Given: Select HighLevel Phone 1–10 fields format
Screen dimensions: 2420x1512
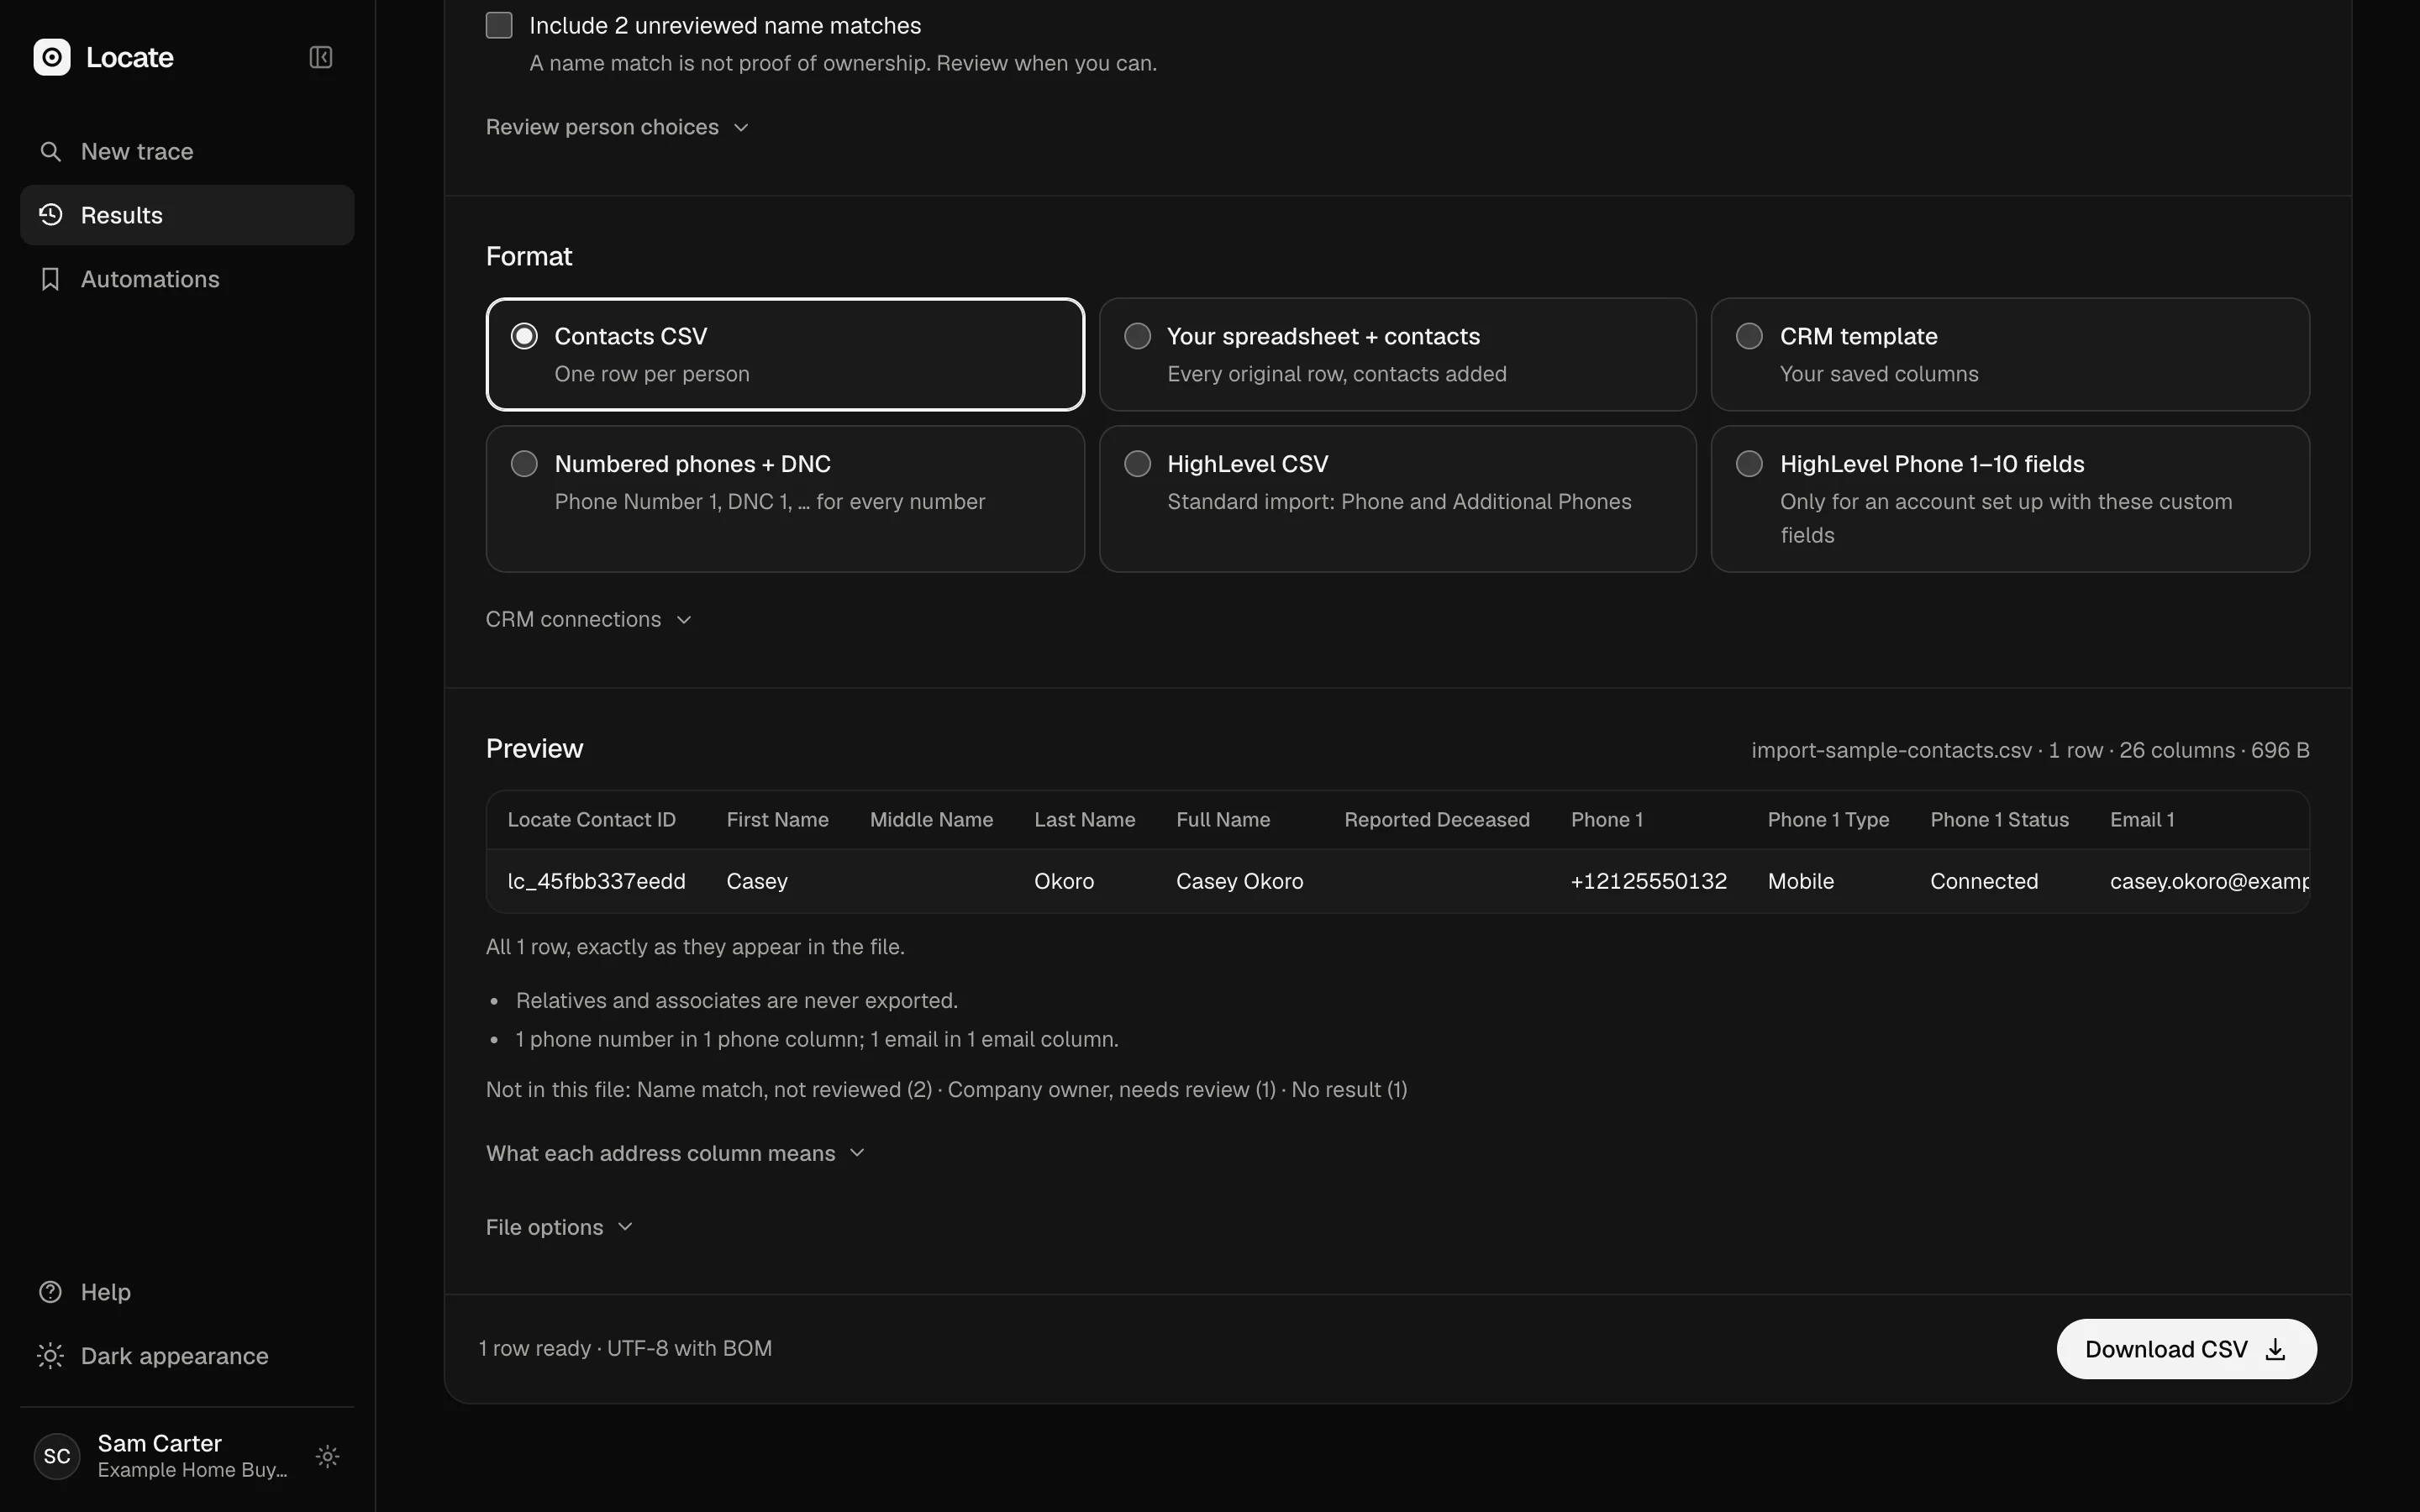Looking at the screenshot, I should pyautogui.click(x=2010, y=499).
